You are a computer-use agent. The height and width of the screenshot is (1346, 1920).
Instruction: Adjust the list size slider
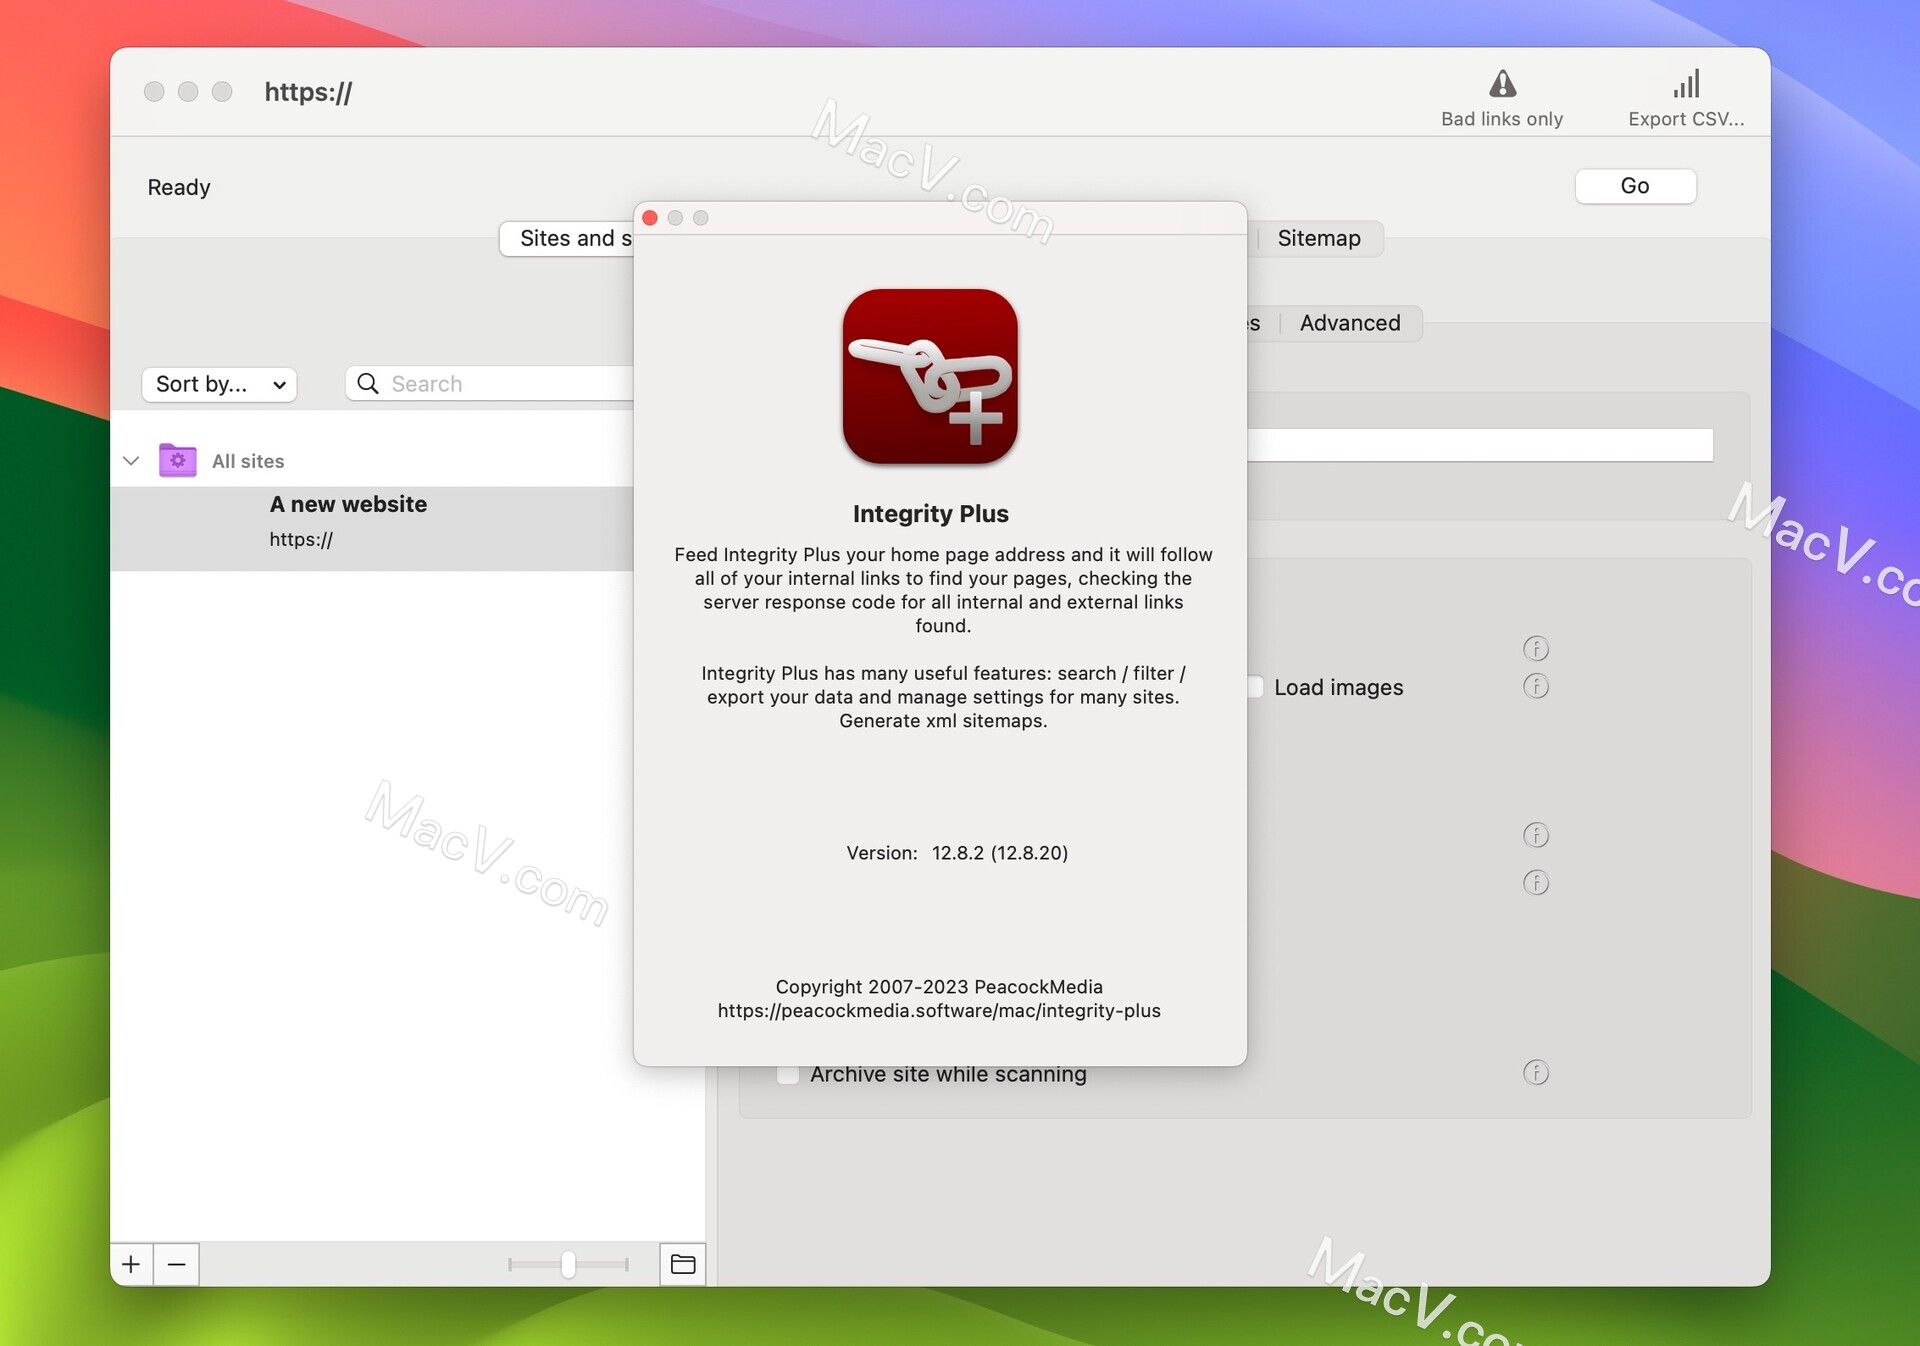[568, 1264]
